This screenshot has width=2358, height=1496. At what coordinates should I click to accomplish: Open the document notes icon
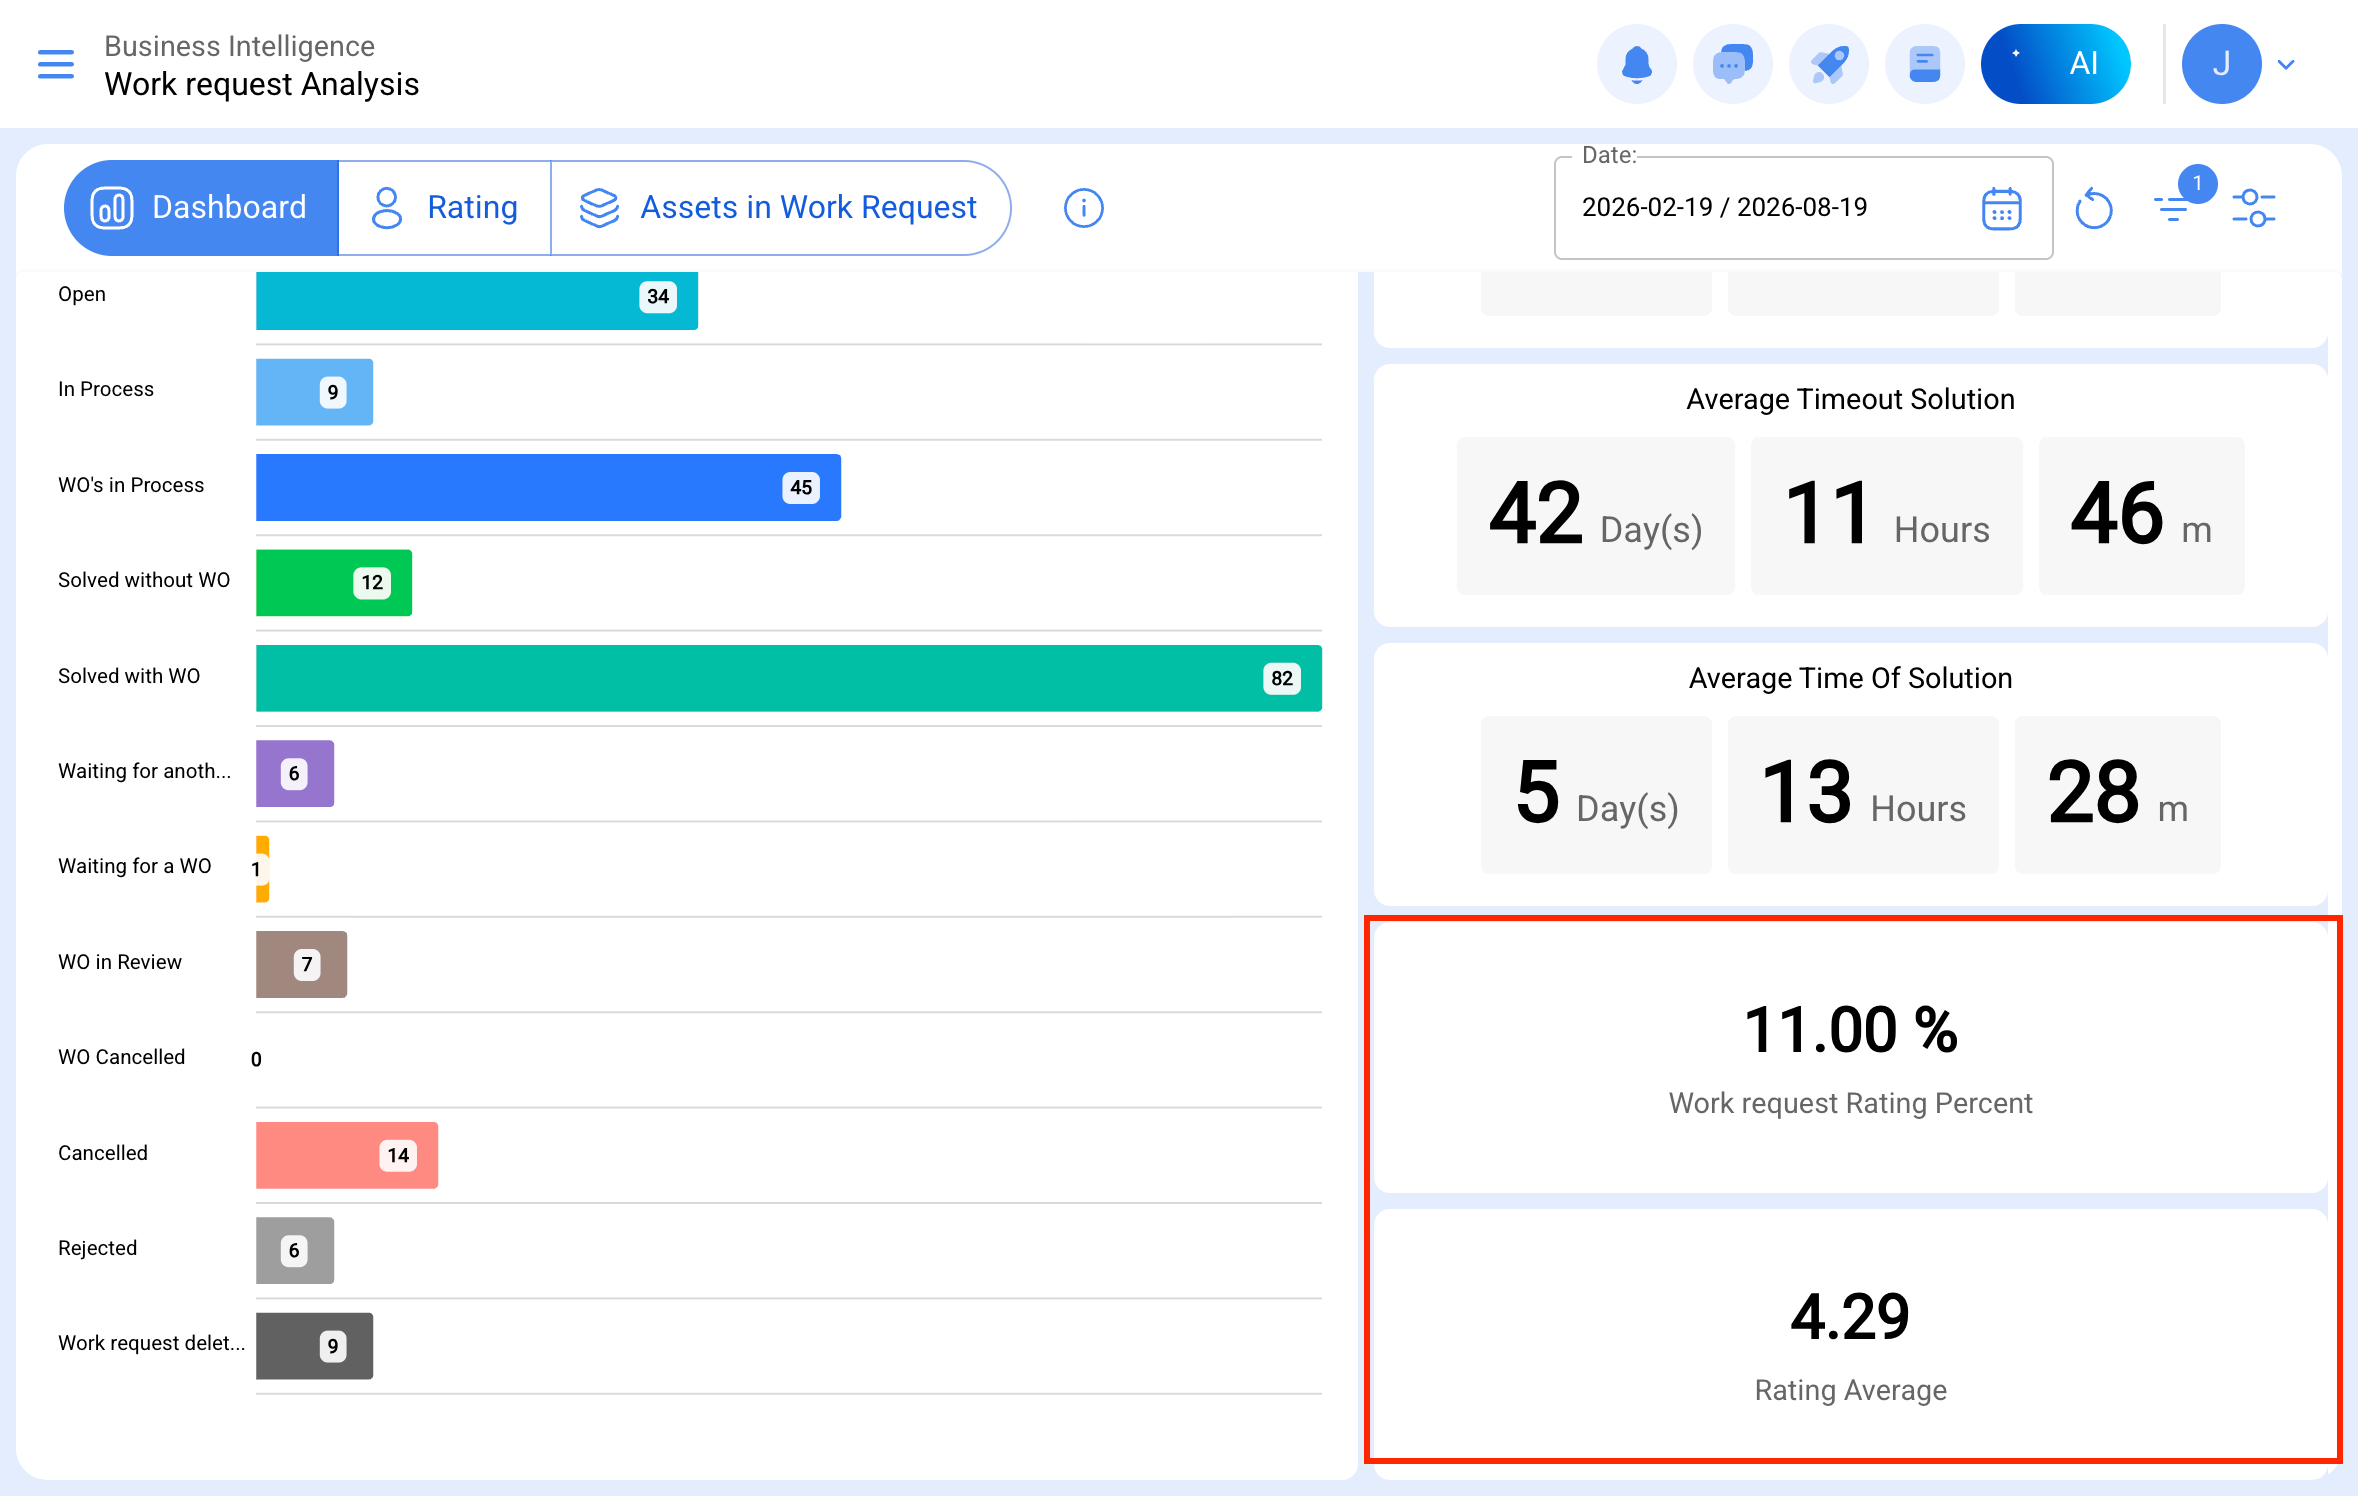(x=1924, y=64)
